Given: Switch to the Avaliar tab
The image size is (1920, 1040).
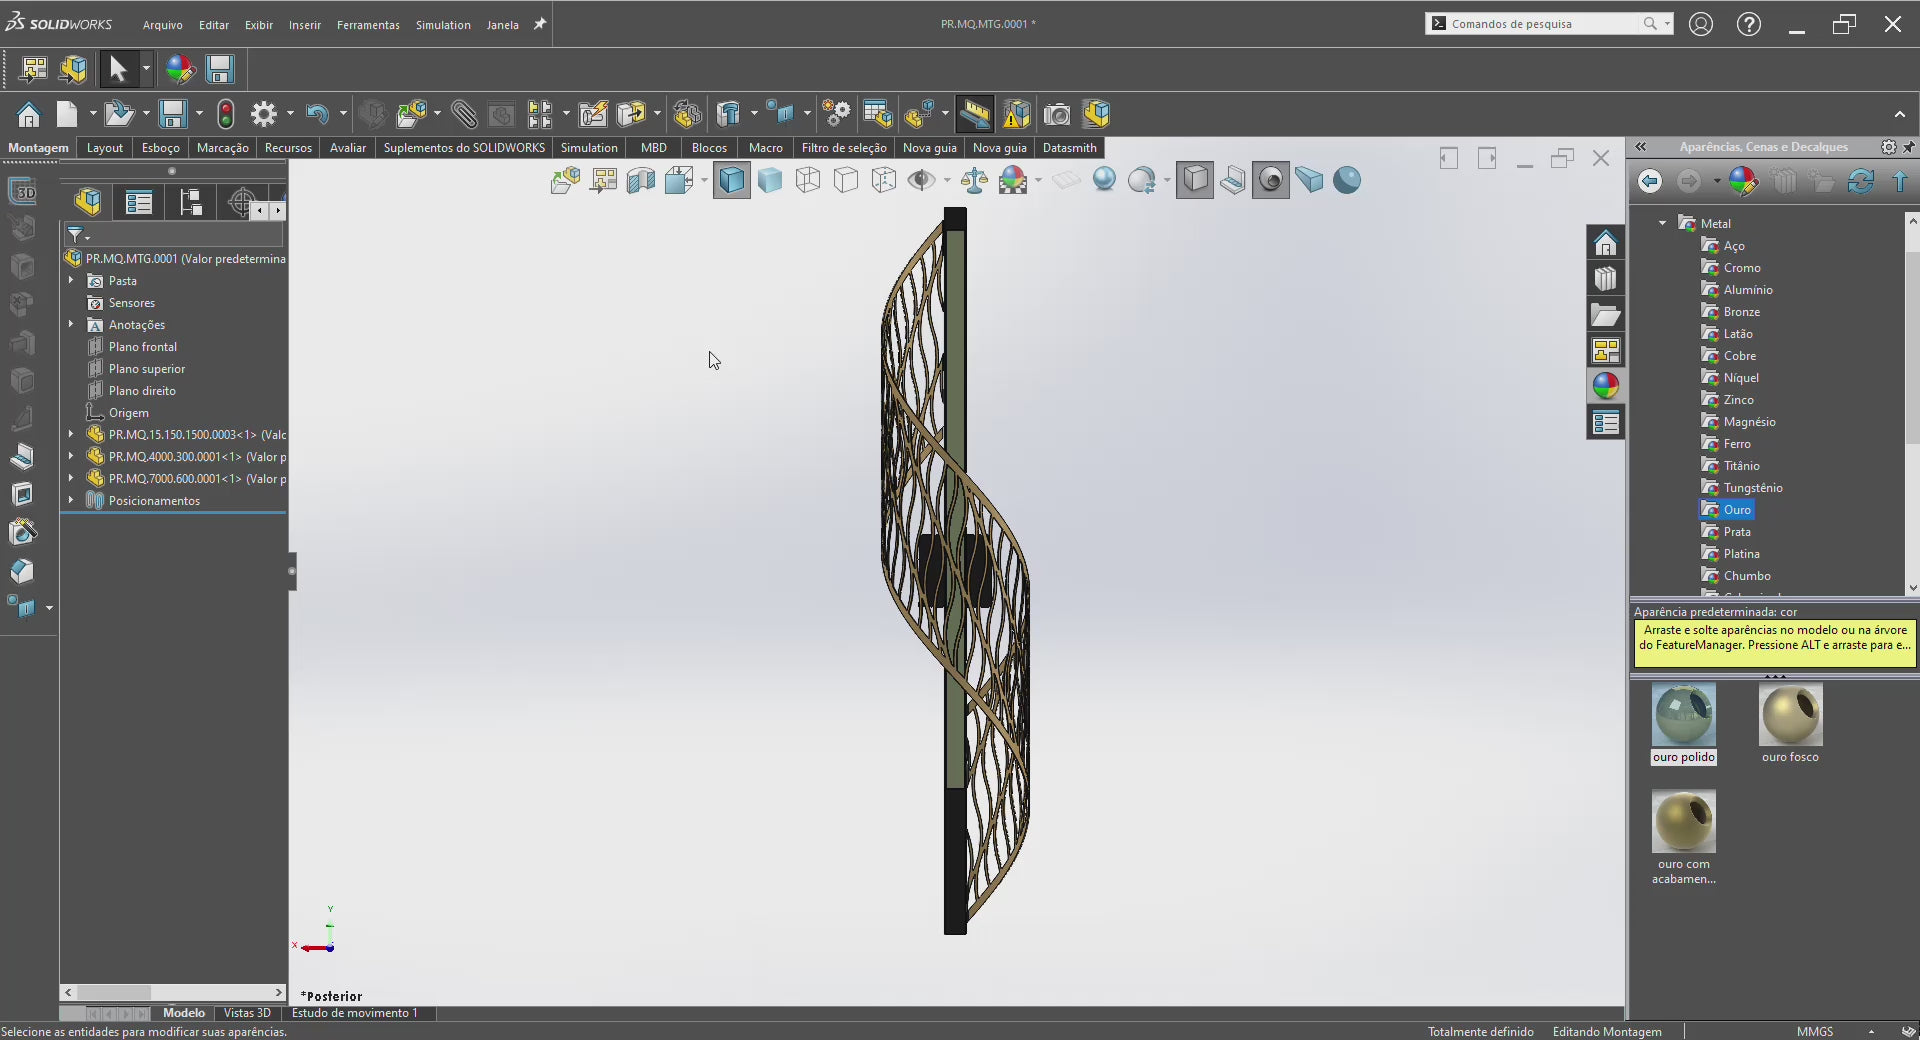Looking at the screenshot, I should coord(347,148).
